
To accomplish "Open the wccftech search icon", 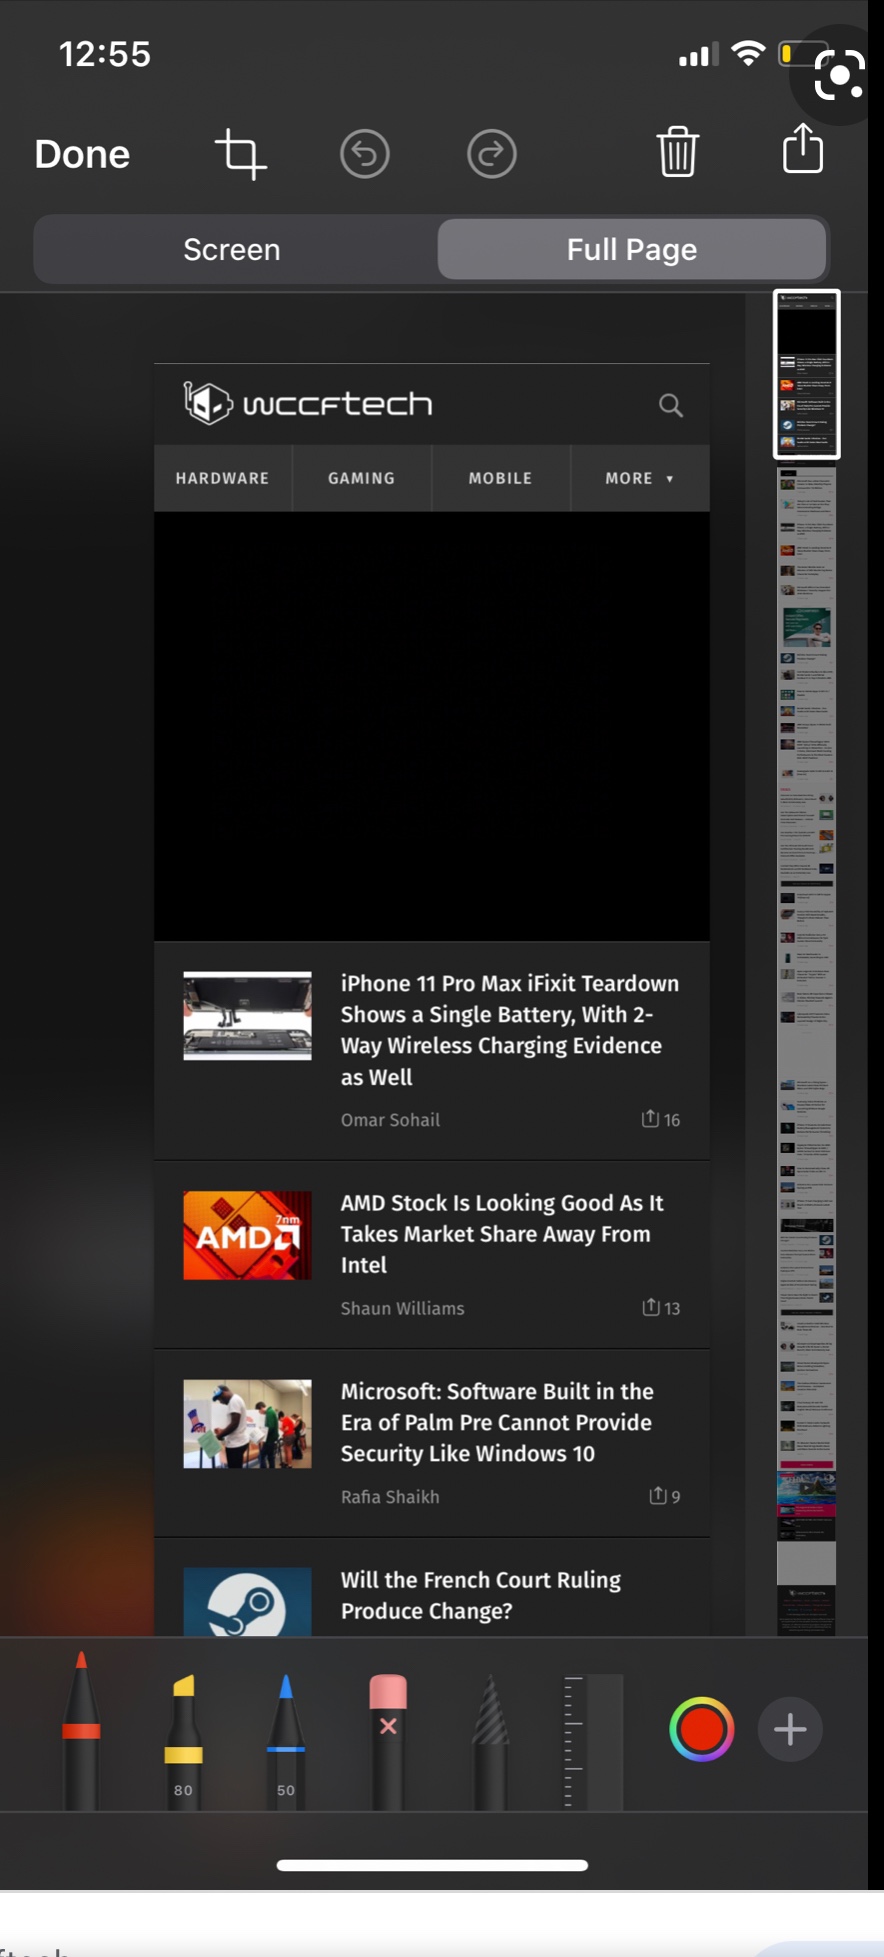I will [671, 405].
